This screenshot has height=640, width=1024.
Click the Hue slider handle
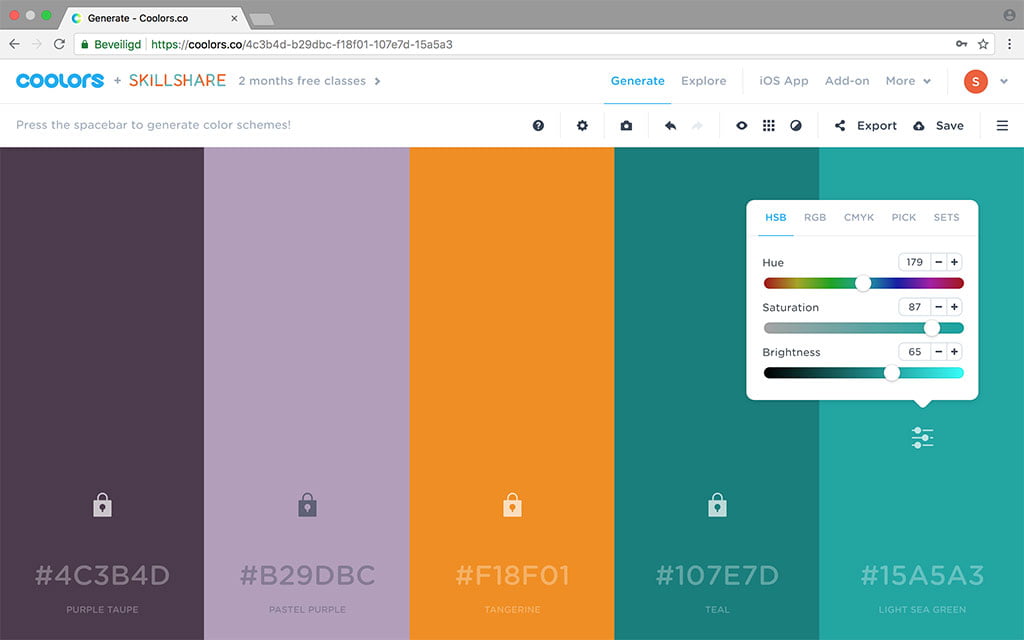[x=863, y=283]
